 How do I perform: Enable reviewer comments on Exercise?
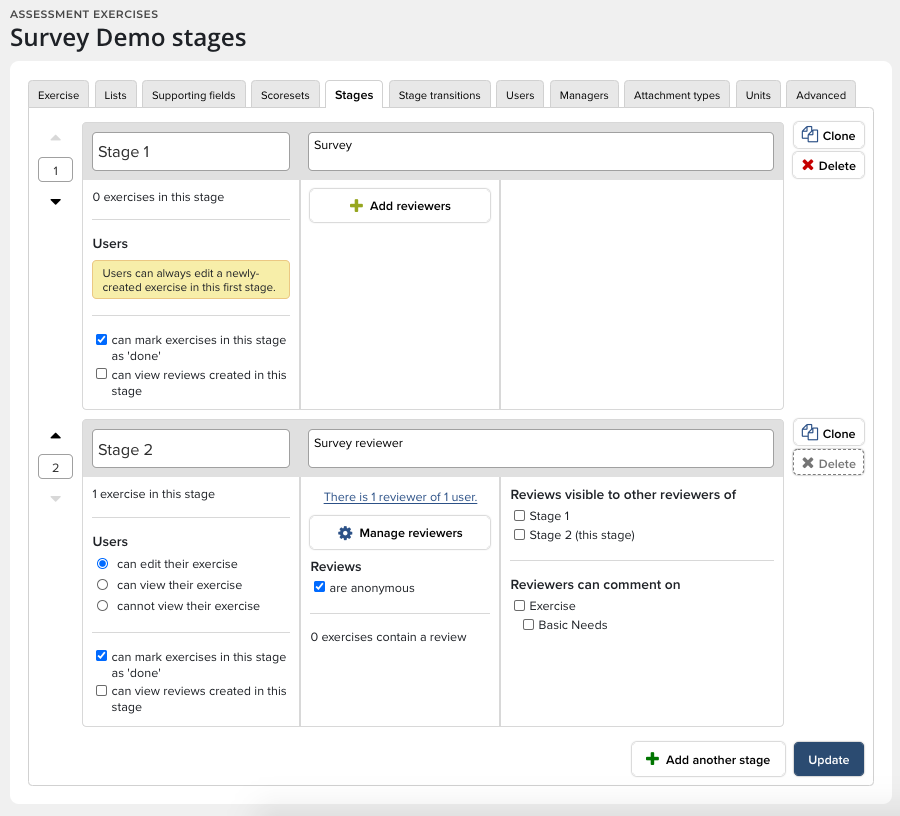pos(519,606)
